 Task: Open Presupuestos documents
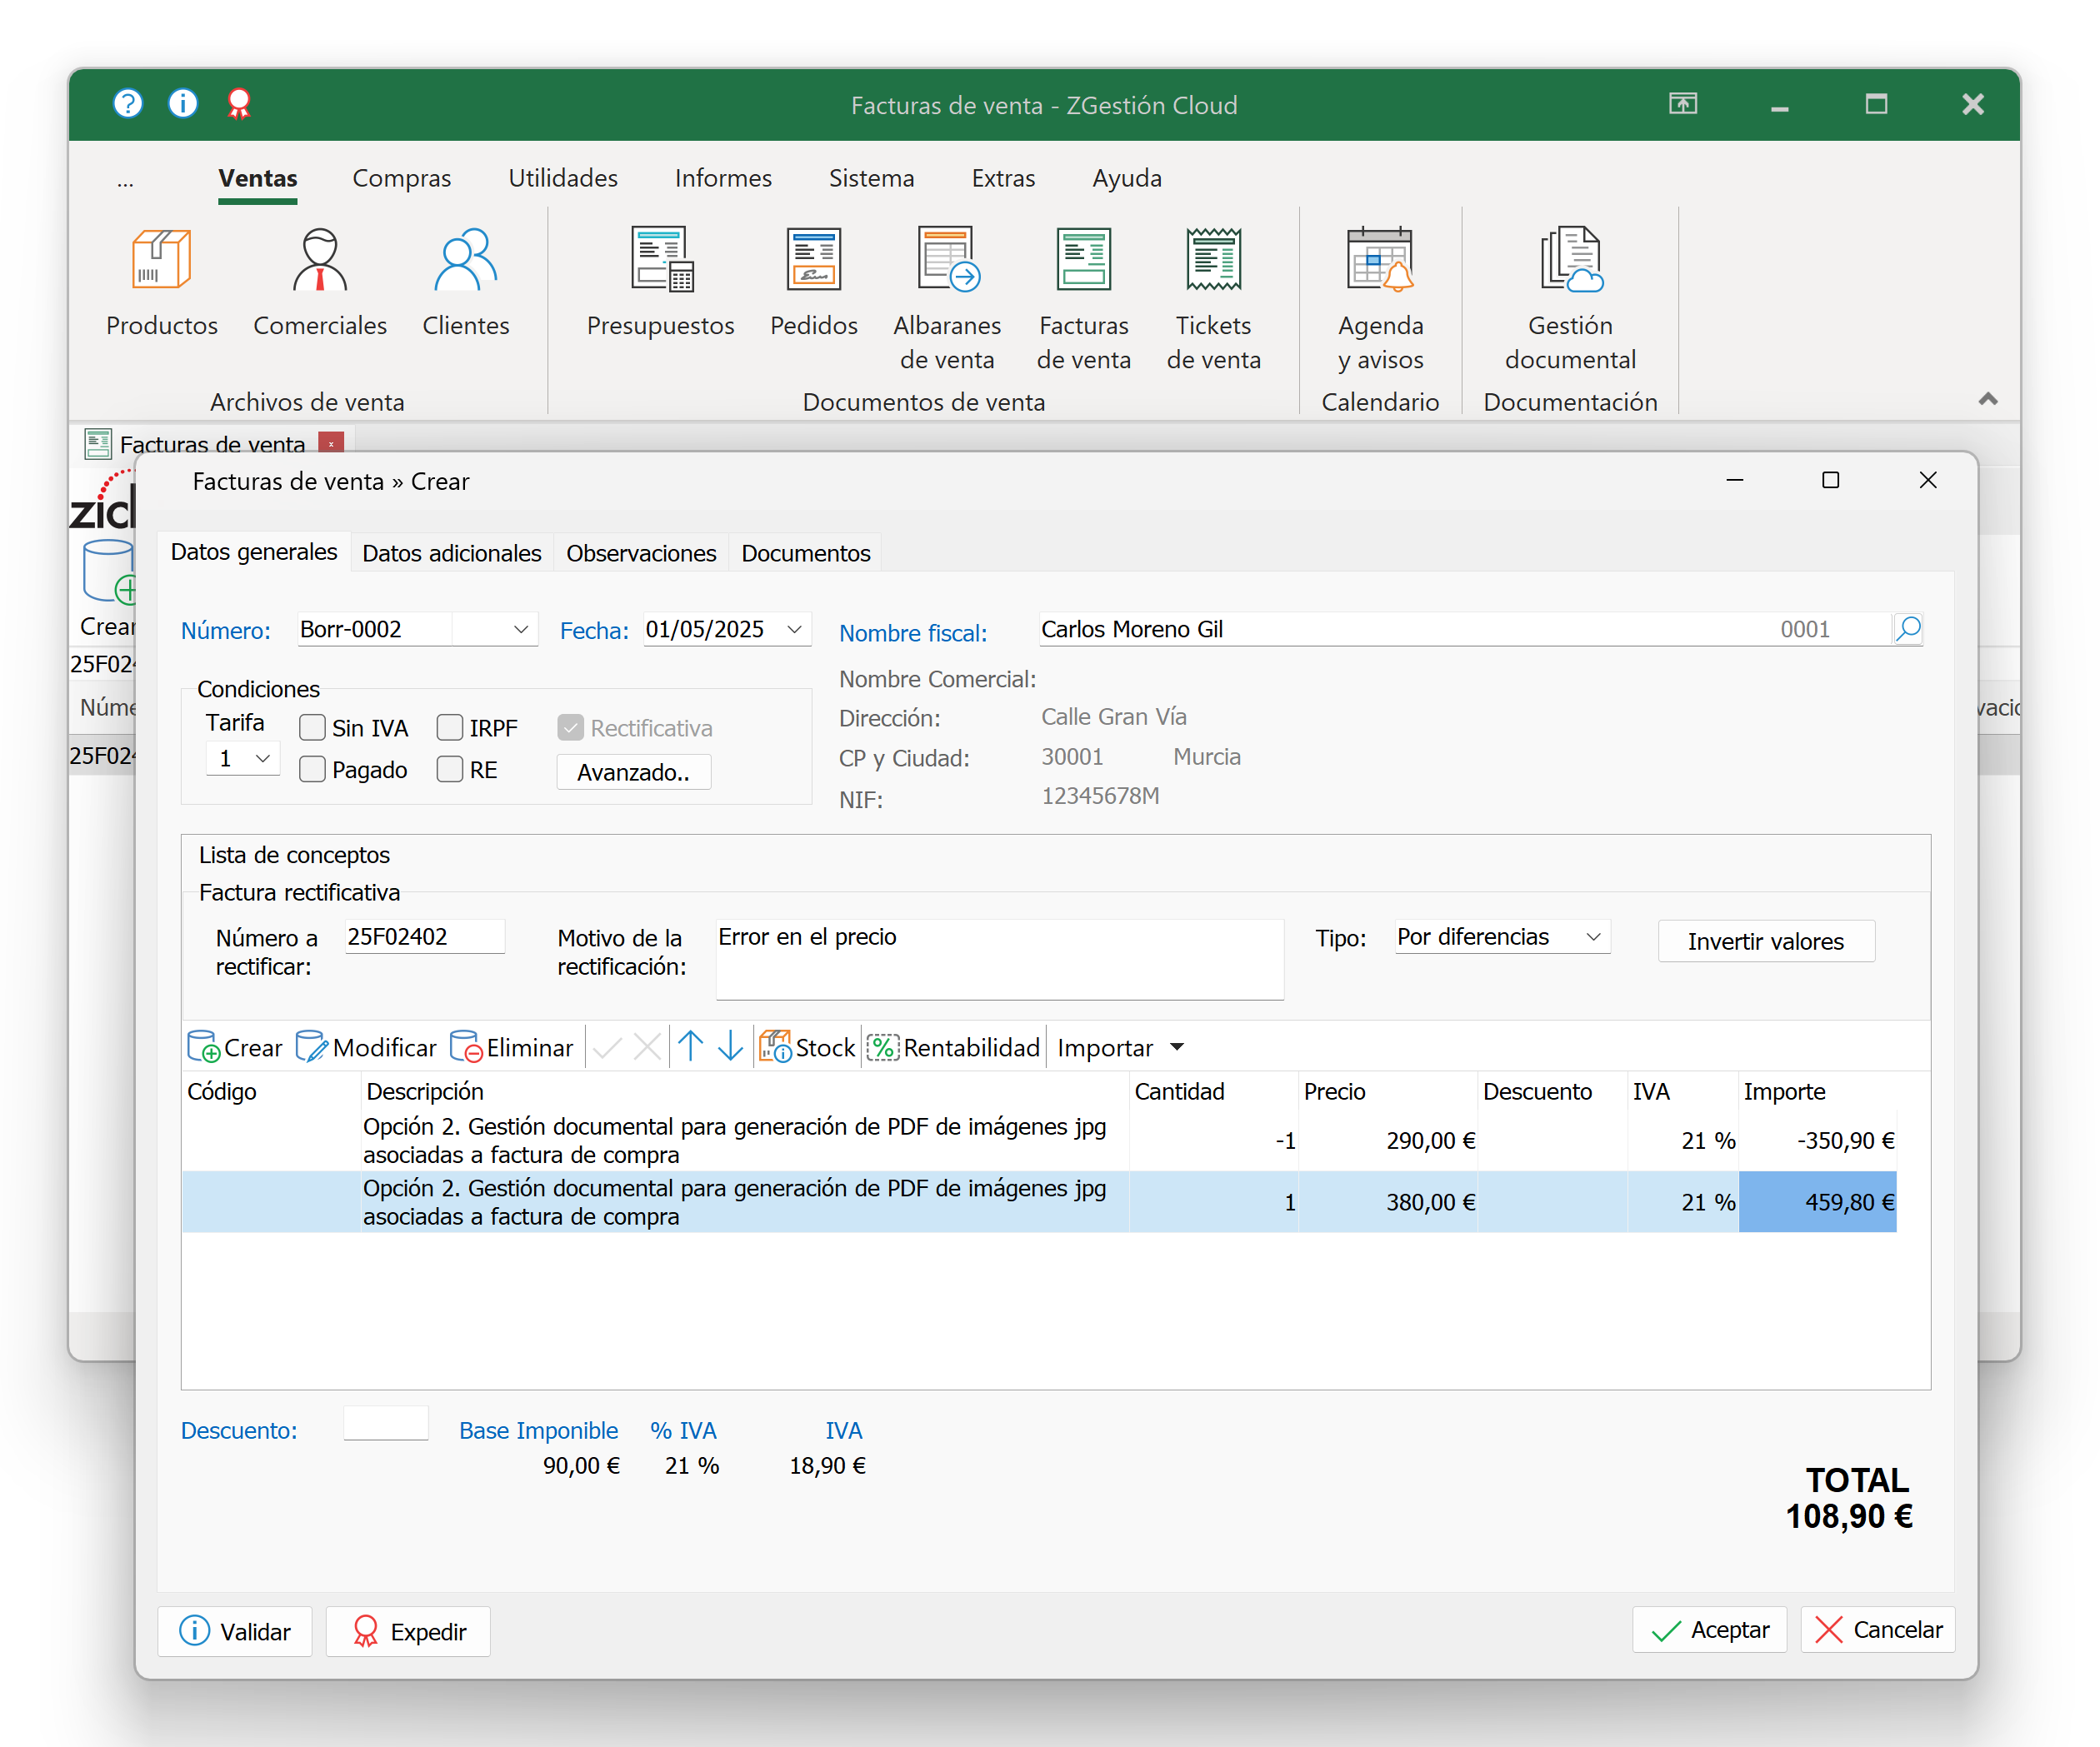(x=660, y=283)
